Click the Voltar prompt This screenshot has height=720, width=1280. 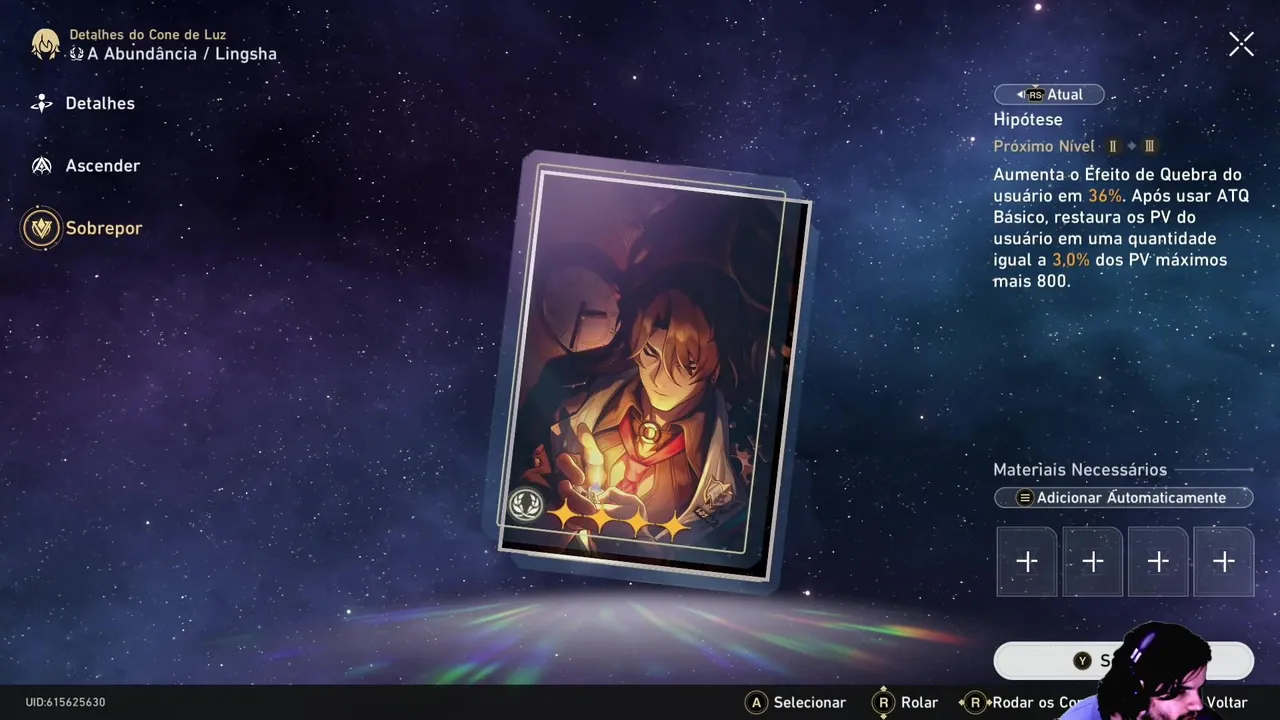point(1227,703)
